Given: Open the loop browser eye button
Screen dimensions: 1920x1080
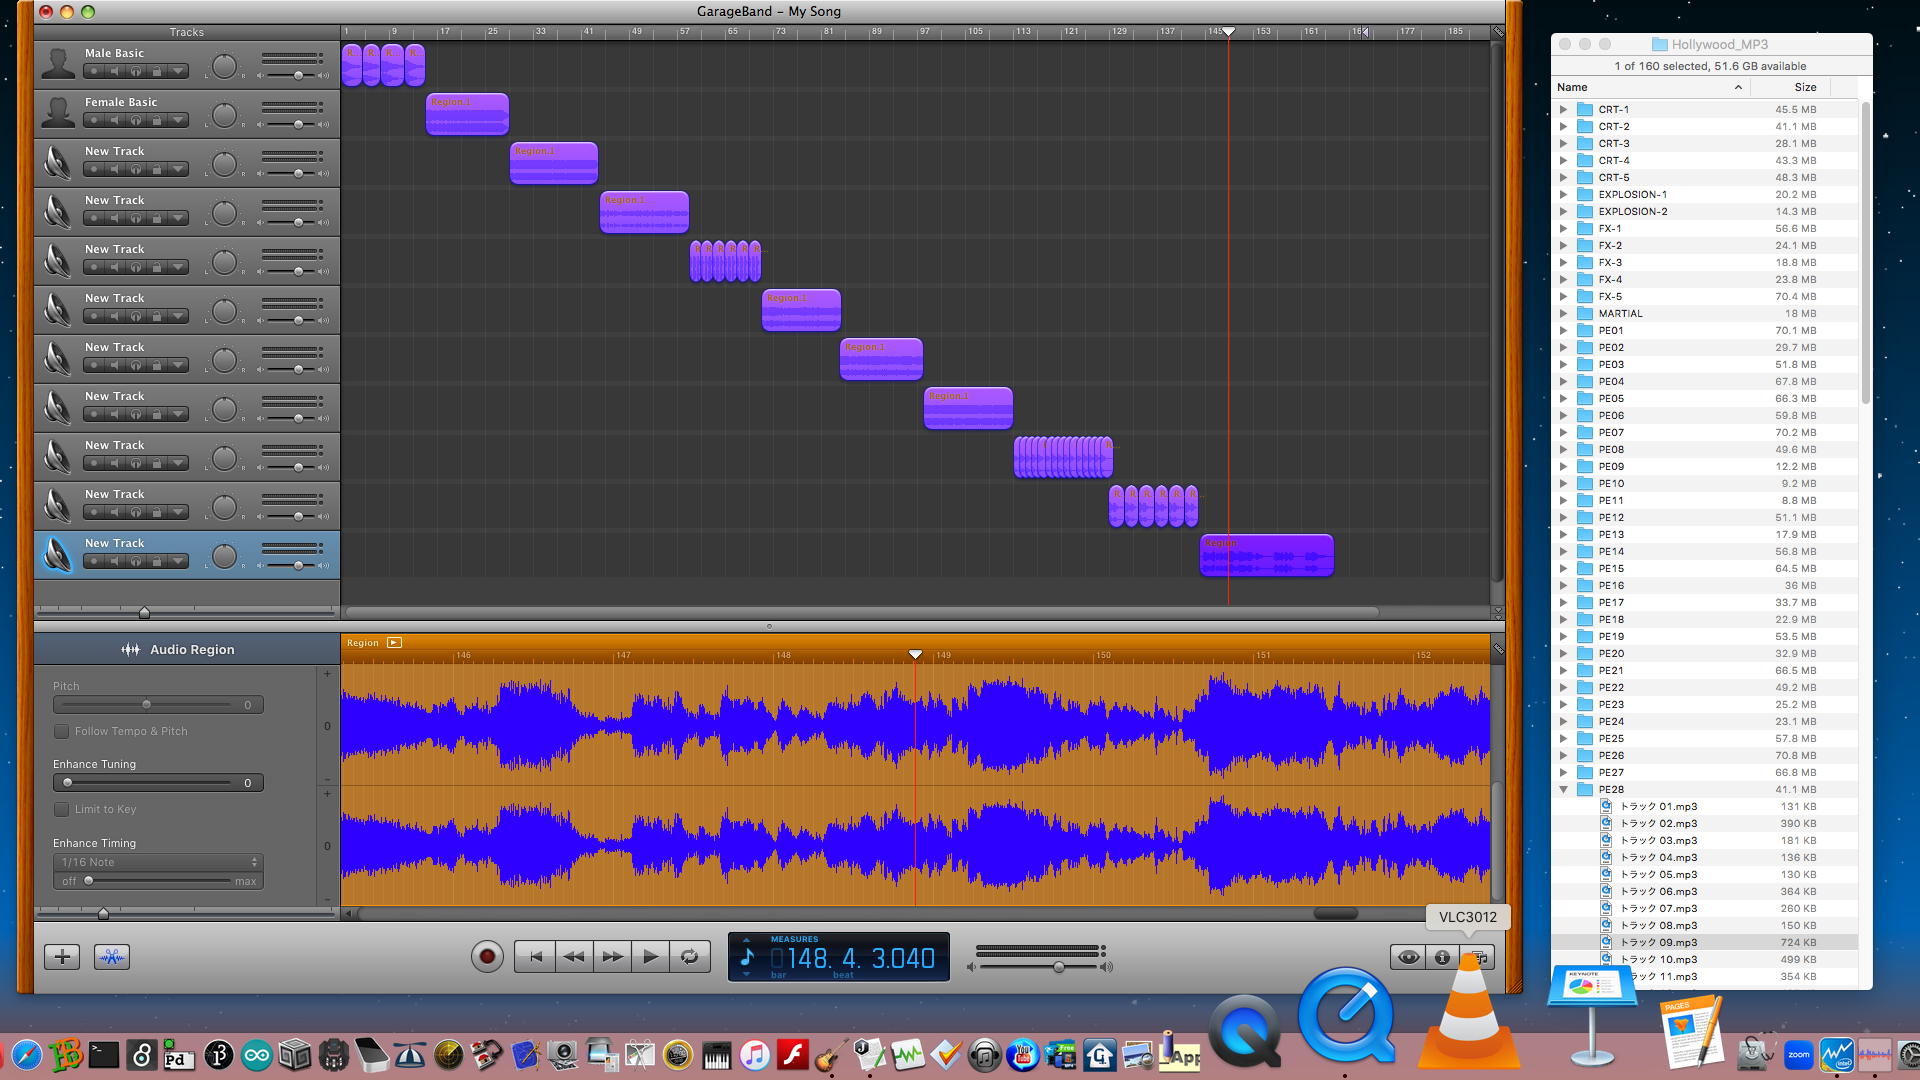Looking at the screenshot, I should (x=1408, y=957).
